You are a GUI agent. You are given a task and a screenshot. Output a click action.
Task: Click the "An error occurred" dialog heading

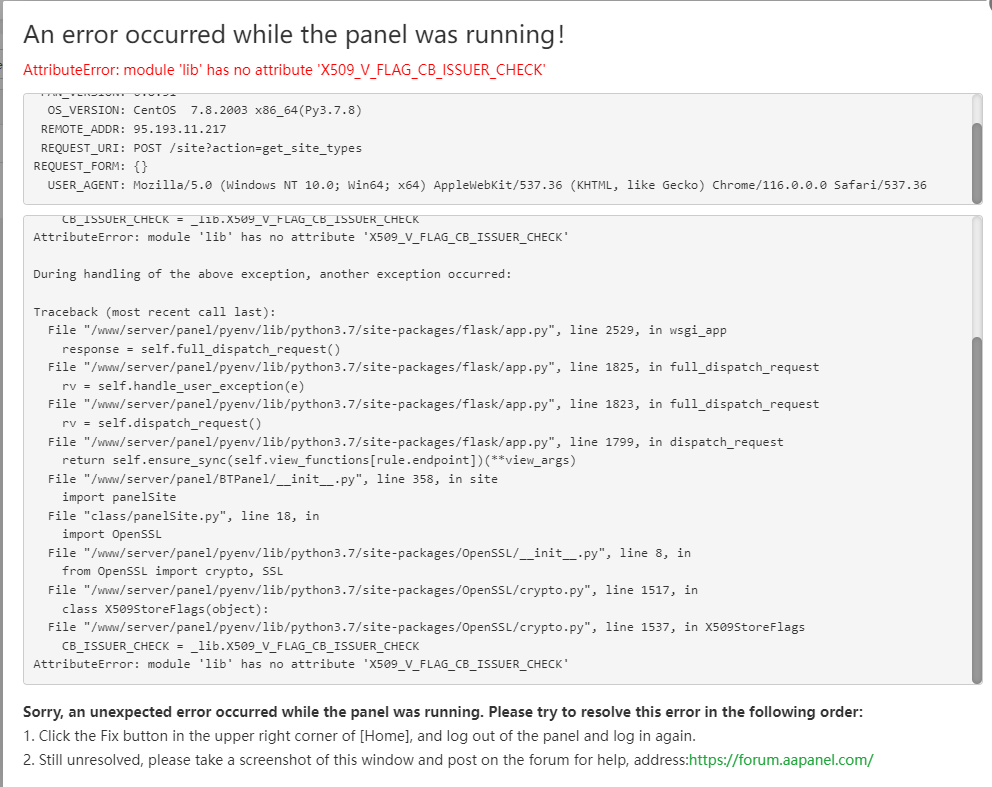tap(294, 34)
